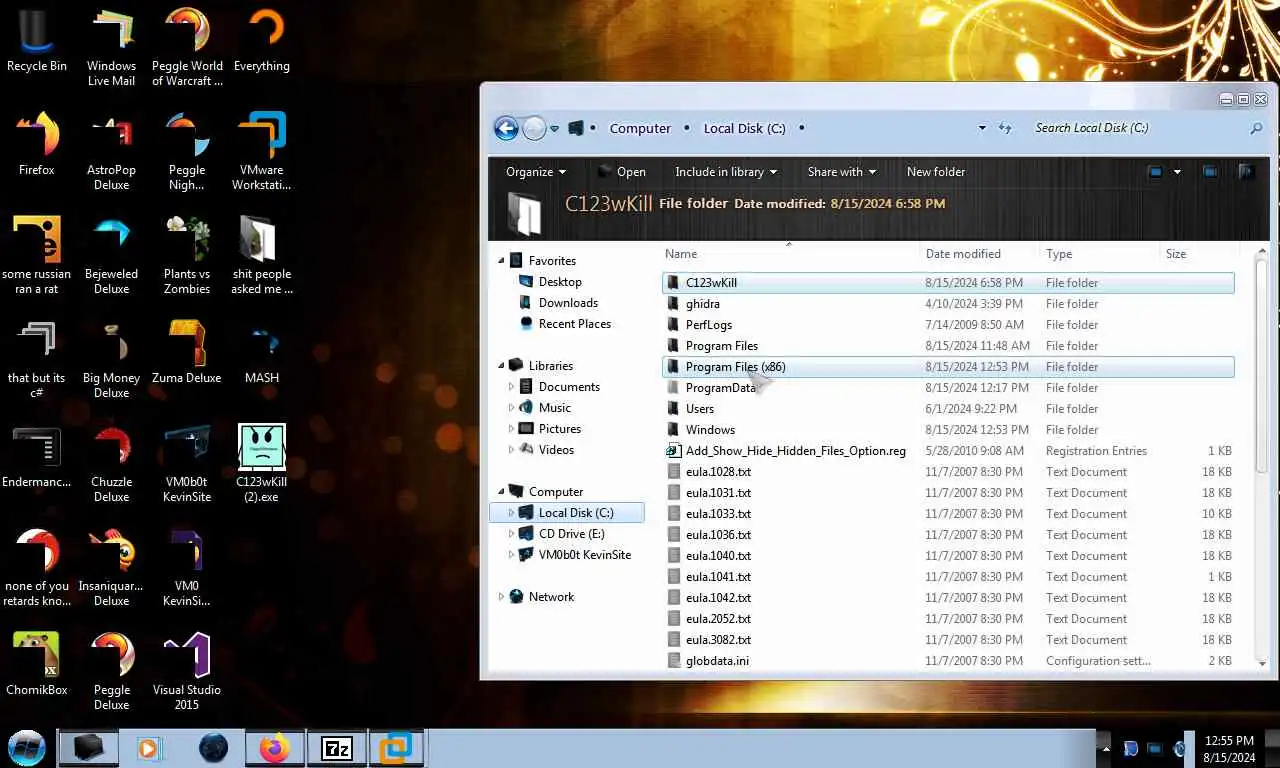The image size is (1280, 768).
Task: Open Share with dropdown
Action: [842, 172]
